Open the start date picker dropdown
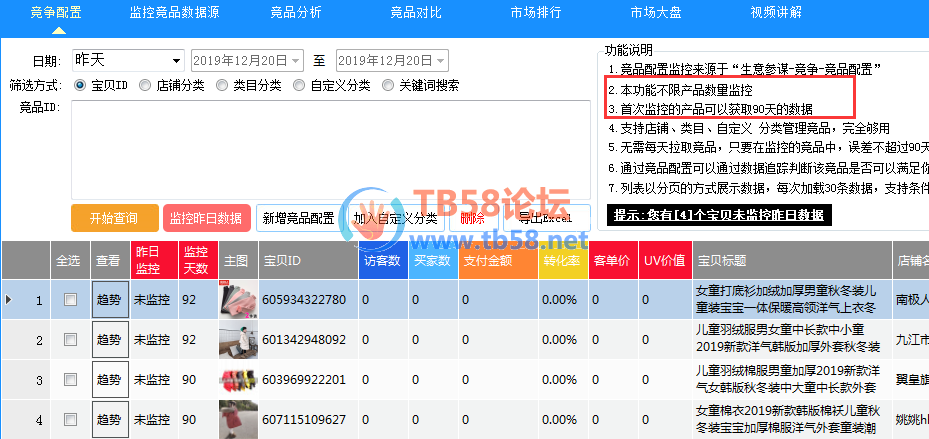929x439 pixels. 296,60
